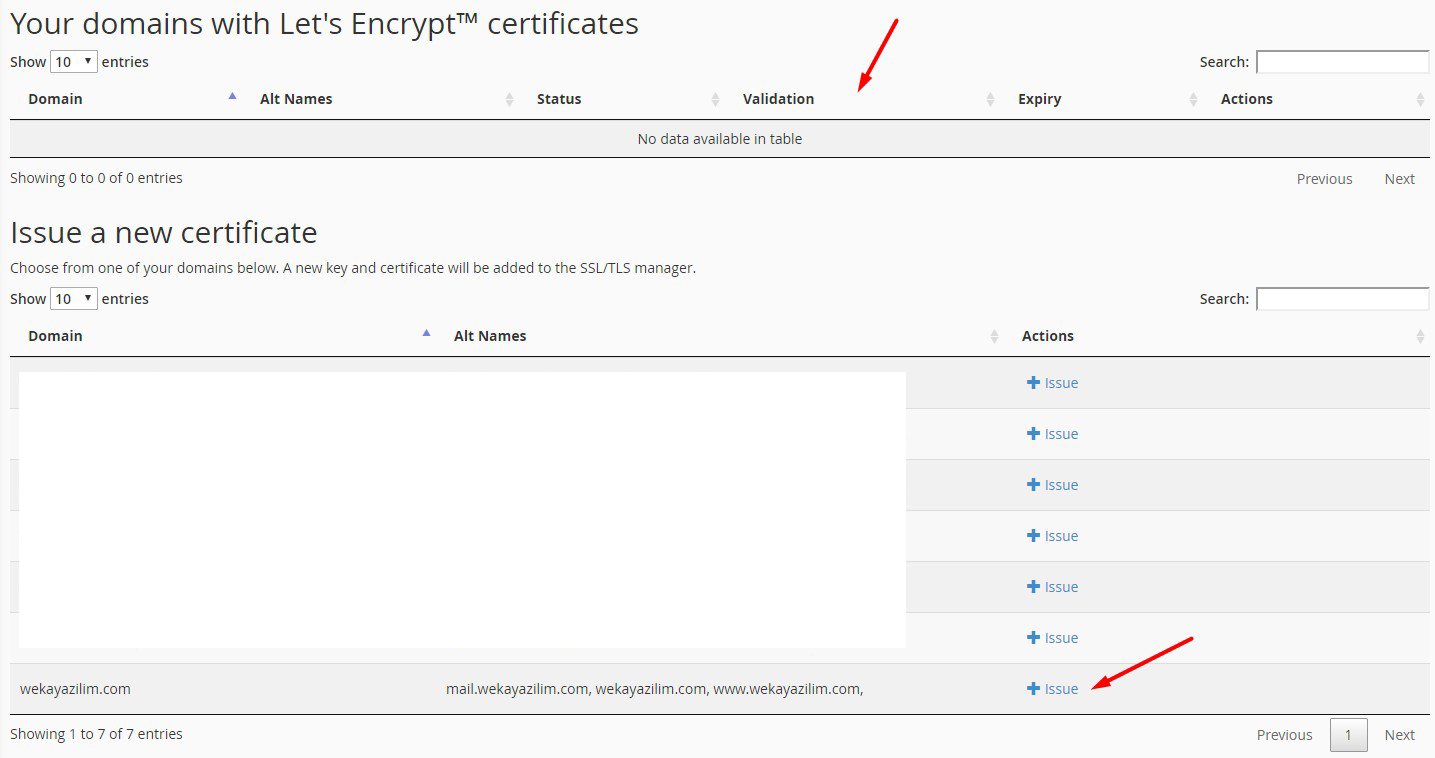The image size is (1435, 758).
Task: Click the Issue link for wekayazilim.com
Action: [1060, 688]
